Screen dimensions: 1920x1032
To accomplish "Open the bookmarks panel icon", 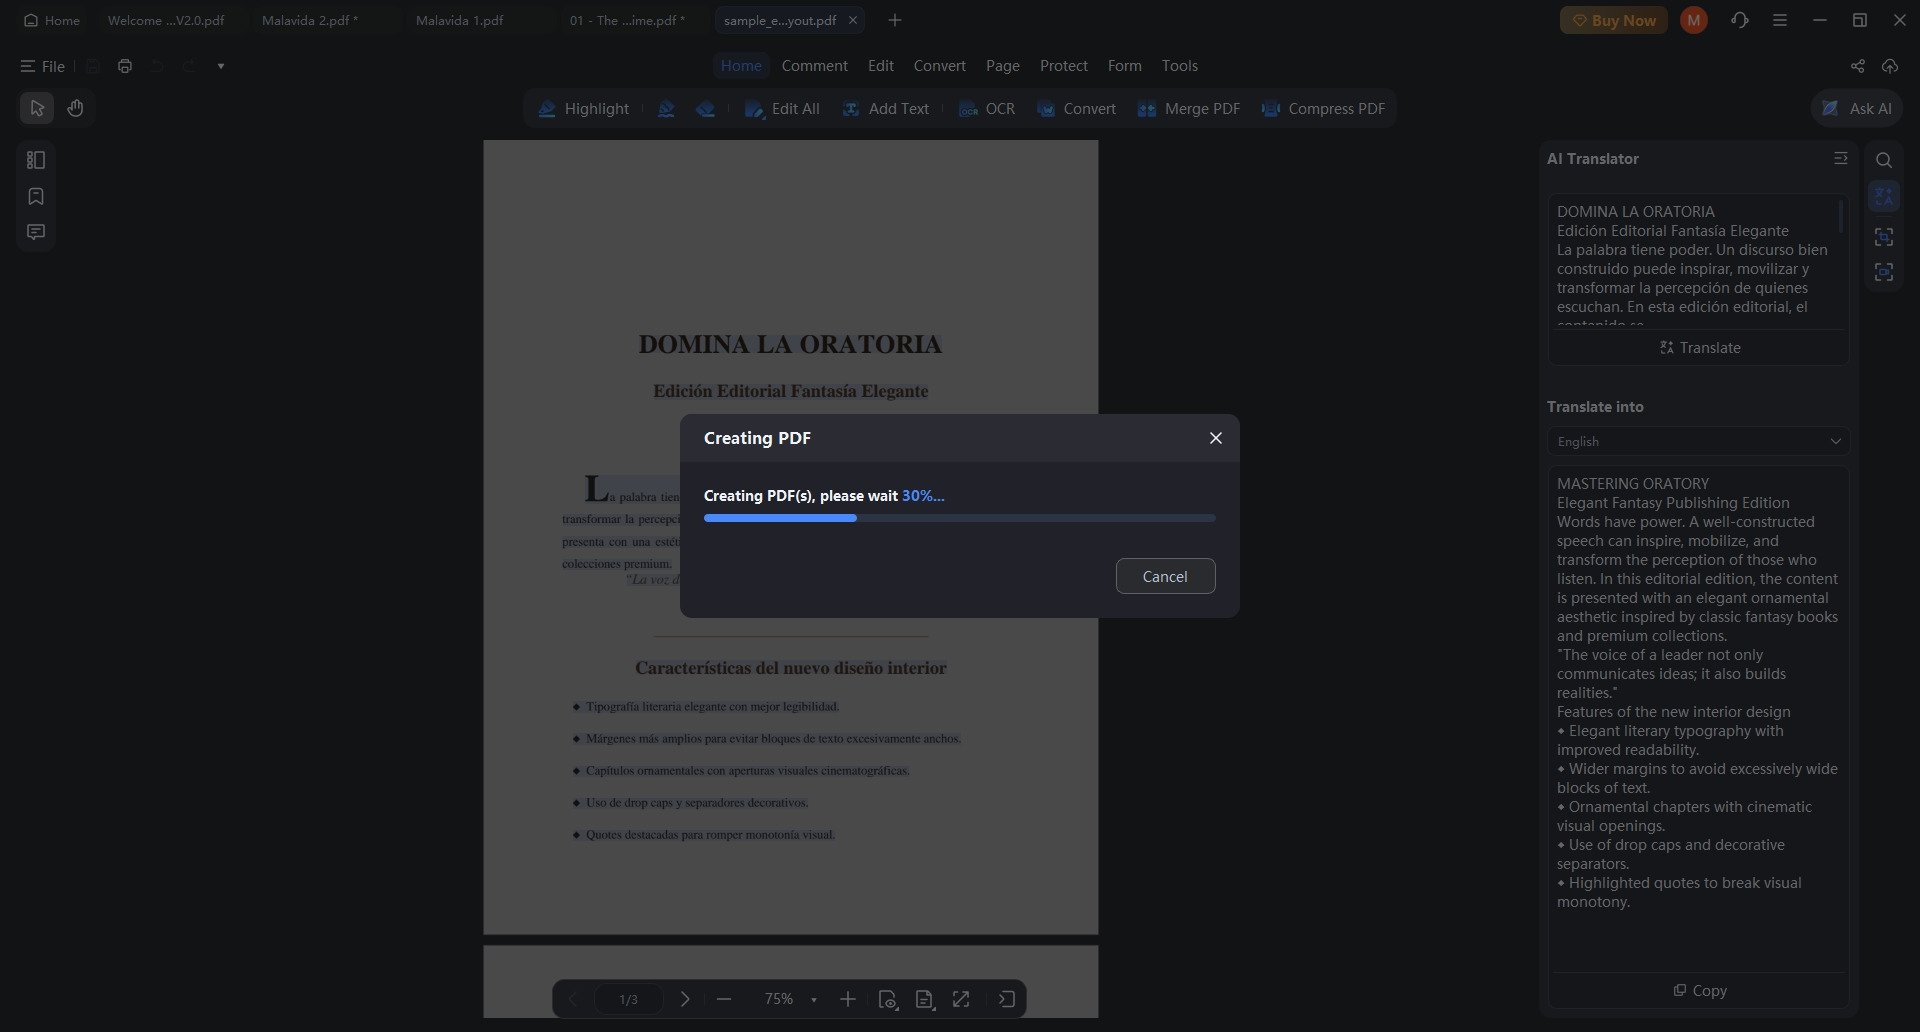I will point(36,196).
